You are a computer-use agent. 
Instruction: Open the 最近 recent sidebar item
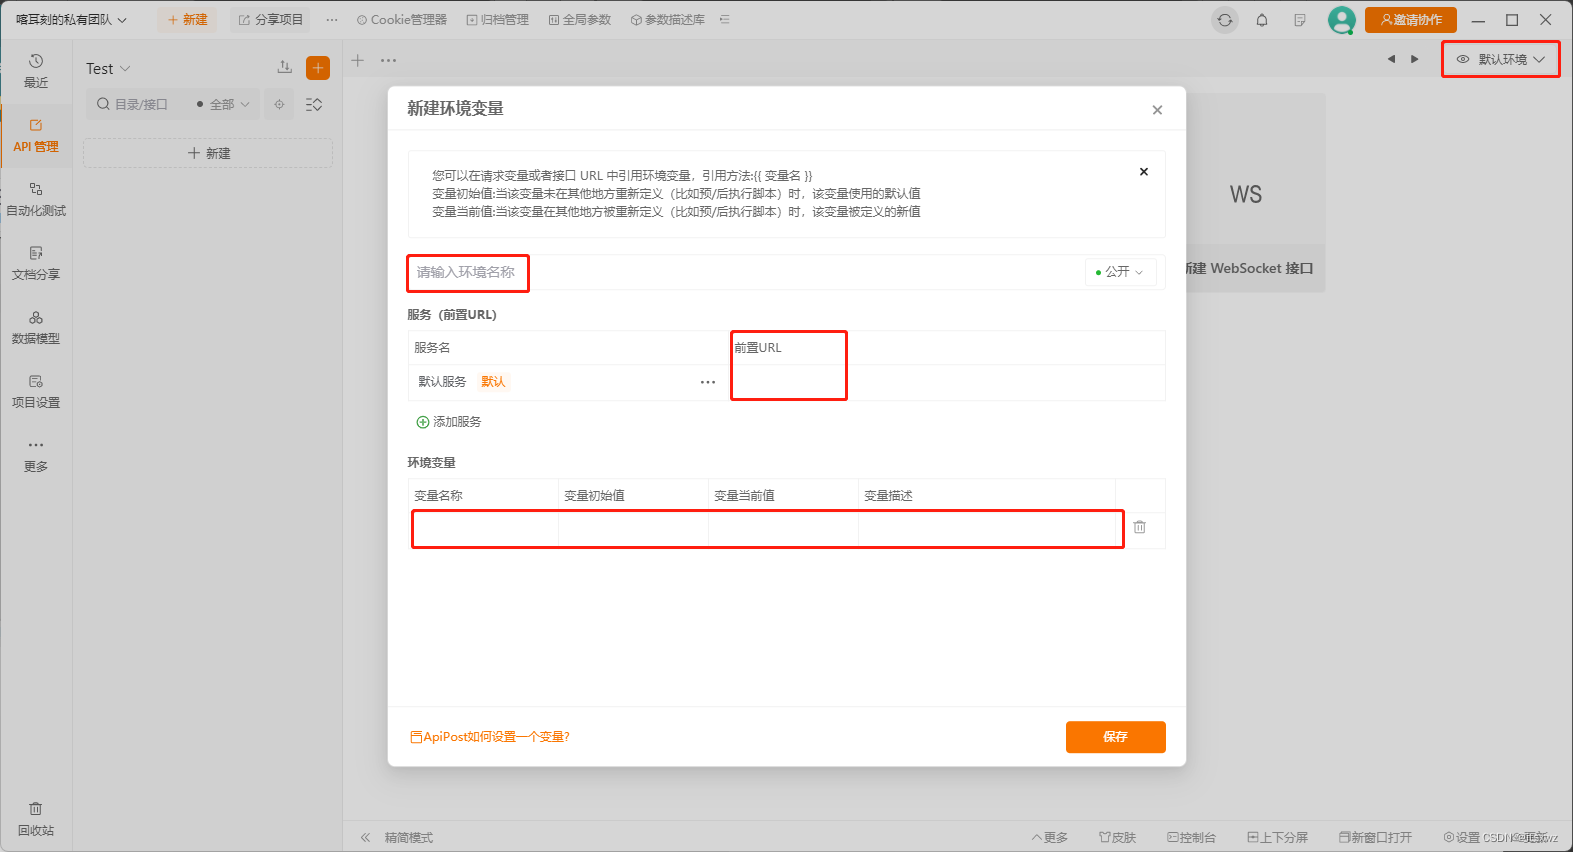click(36, 71)
